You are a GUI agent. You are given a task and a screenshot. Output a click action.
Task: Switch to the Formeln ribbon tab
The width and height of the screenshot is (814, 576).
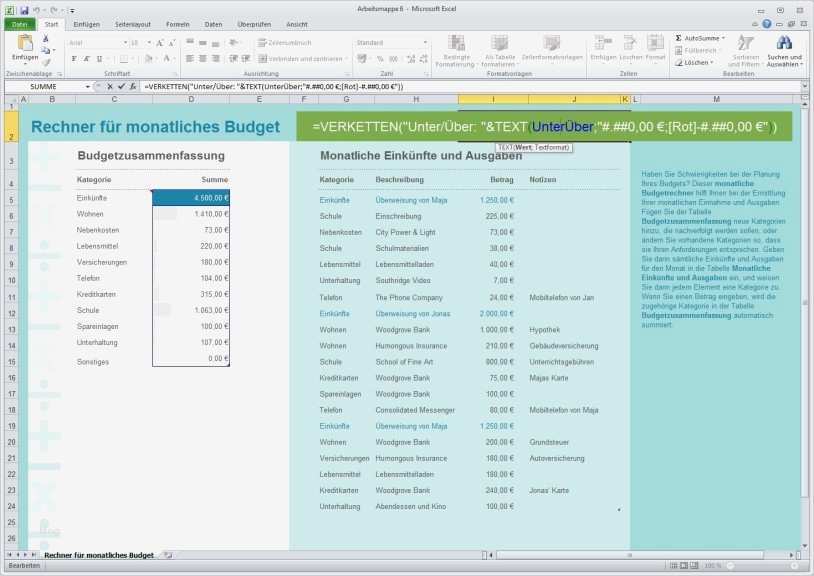(x=178, y=24)
